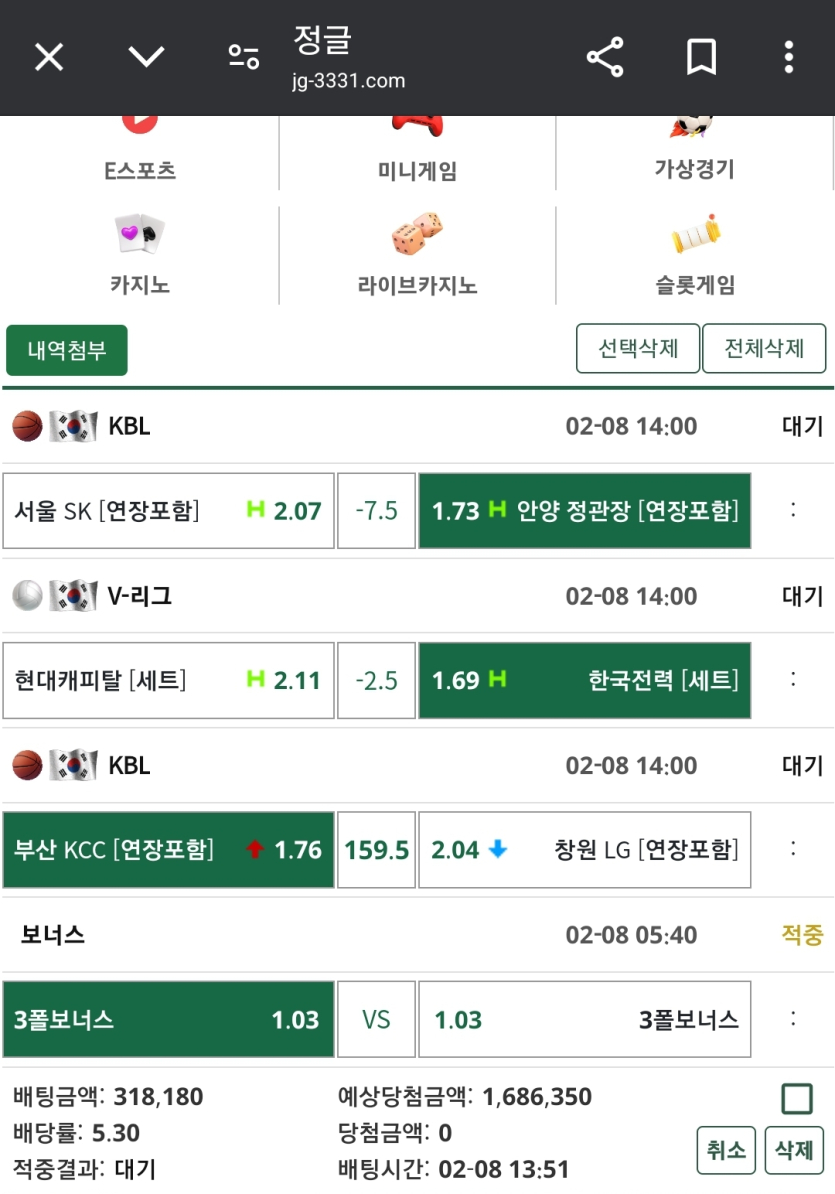Select the 카지노 playing cards icon
Image resolution: width=835 pixels, height=1194 pixels.
[x=140, y=232]
